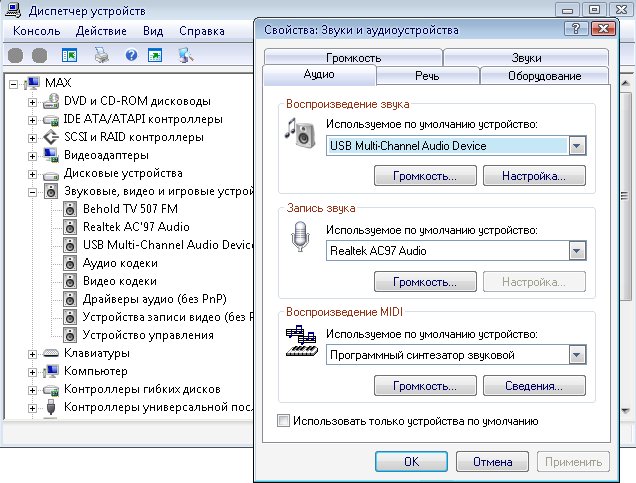Image resolution: width=636 pixels, height=483 pixels.
Task: Open the default playback device dropdown
Action: tap(576, 146)
